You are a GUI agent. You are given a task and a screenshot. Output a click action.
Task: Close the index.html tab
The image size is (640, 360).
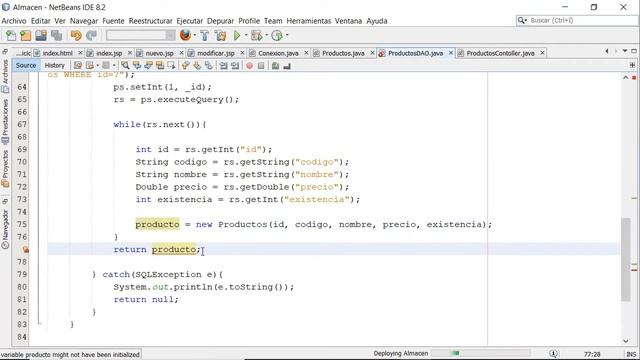80,53
